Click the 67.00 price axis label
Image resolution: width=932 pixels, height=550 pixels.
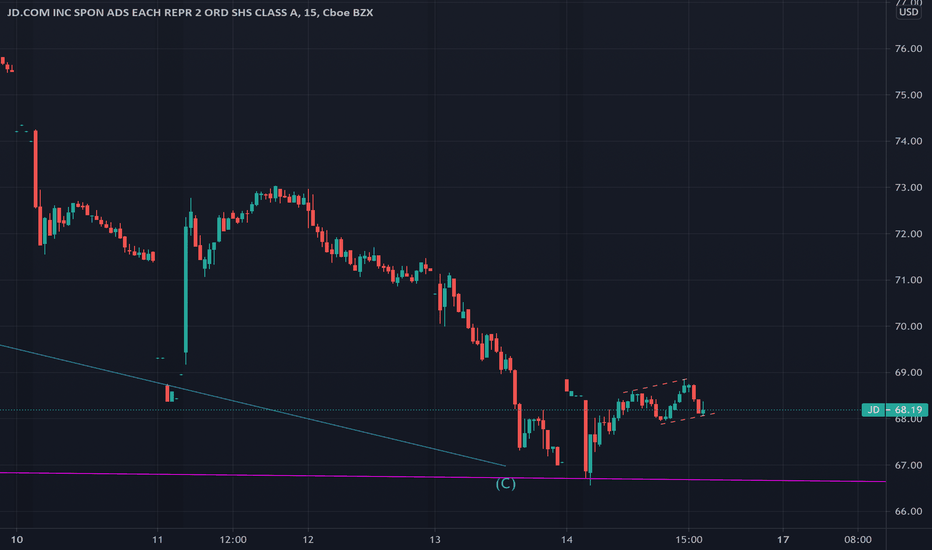point(908,466)
